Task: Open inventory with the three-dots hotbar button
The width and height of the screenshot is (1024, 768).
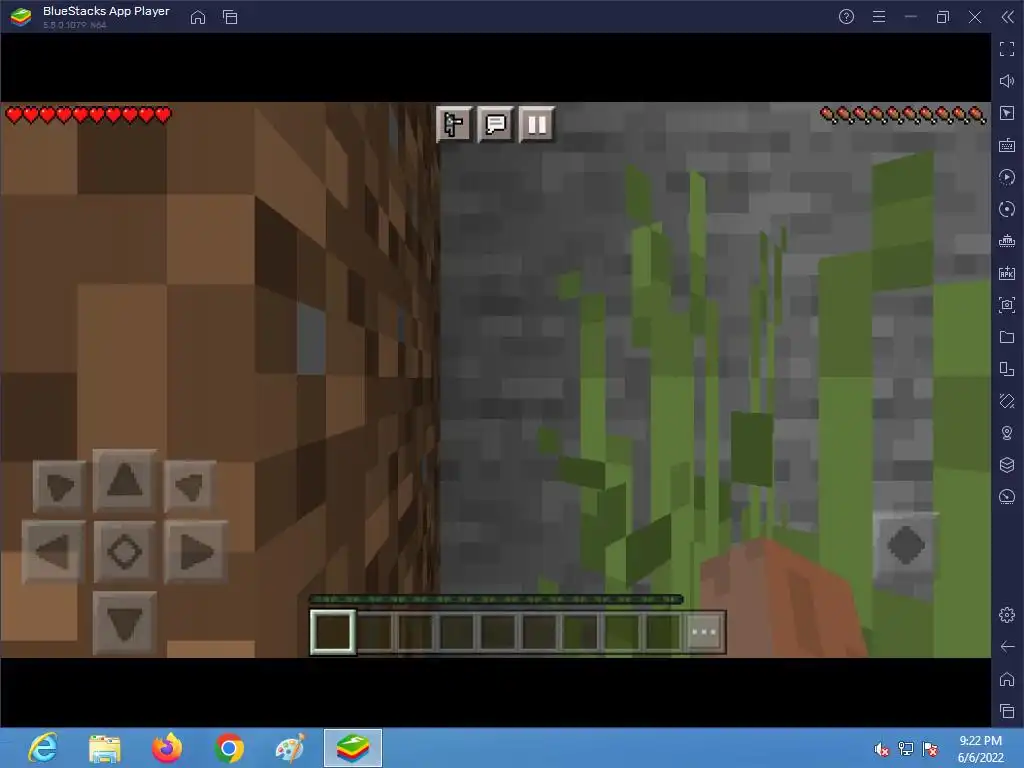Action: click(x=704, y=632)
